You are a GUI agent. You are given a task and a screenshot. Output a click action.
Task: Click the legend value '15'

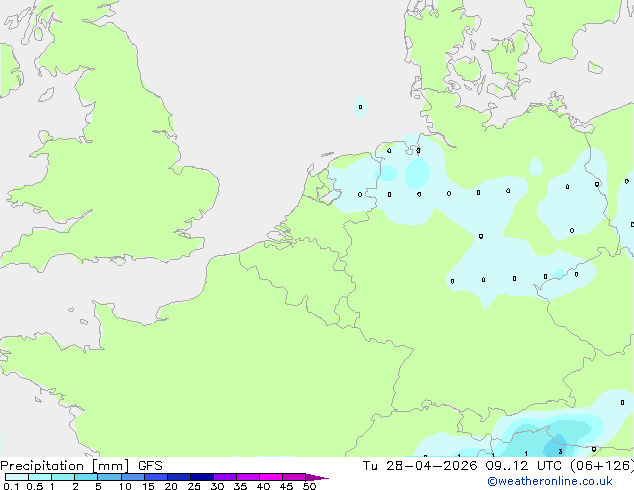click(x=148, y=486)
